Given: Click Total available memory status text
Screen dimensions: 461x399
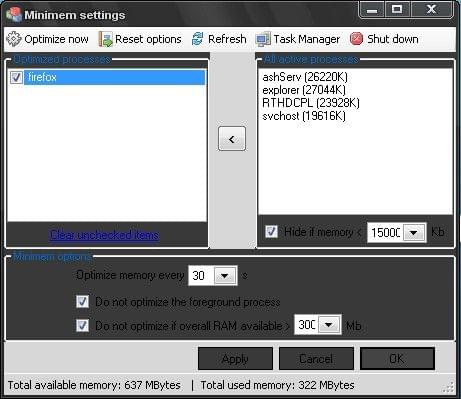Looking at the screenshot, I should coord(94,385).
